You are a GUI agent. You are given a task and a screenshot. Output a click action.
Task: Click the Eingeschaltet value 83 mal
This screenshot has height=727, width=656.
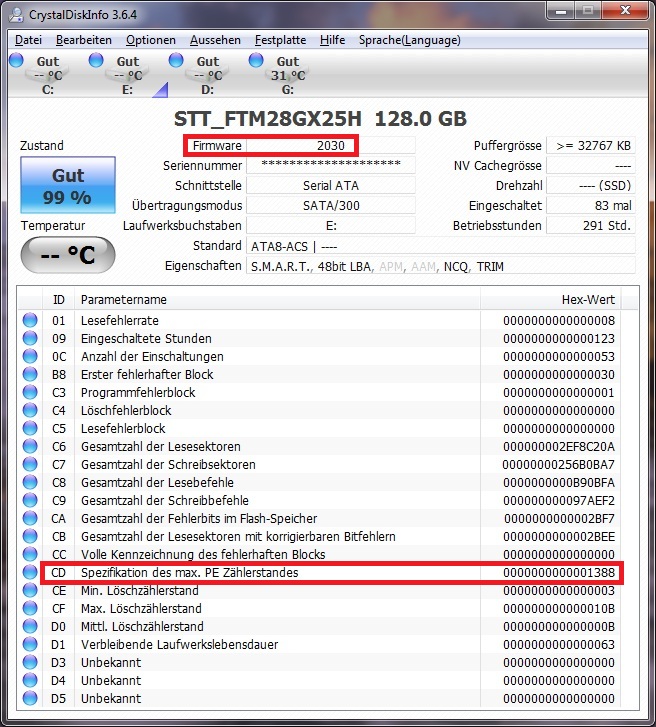[x=591, y=205]
